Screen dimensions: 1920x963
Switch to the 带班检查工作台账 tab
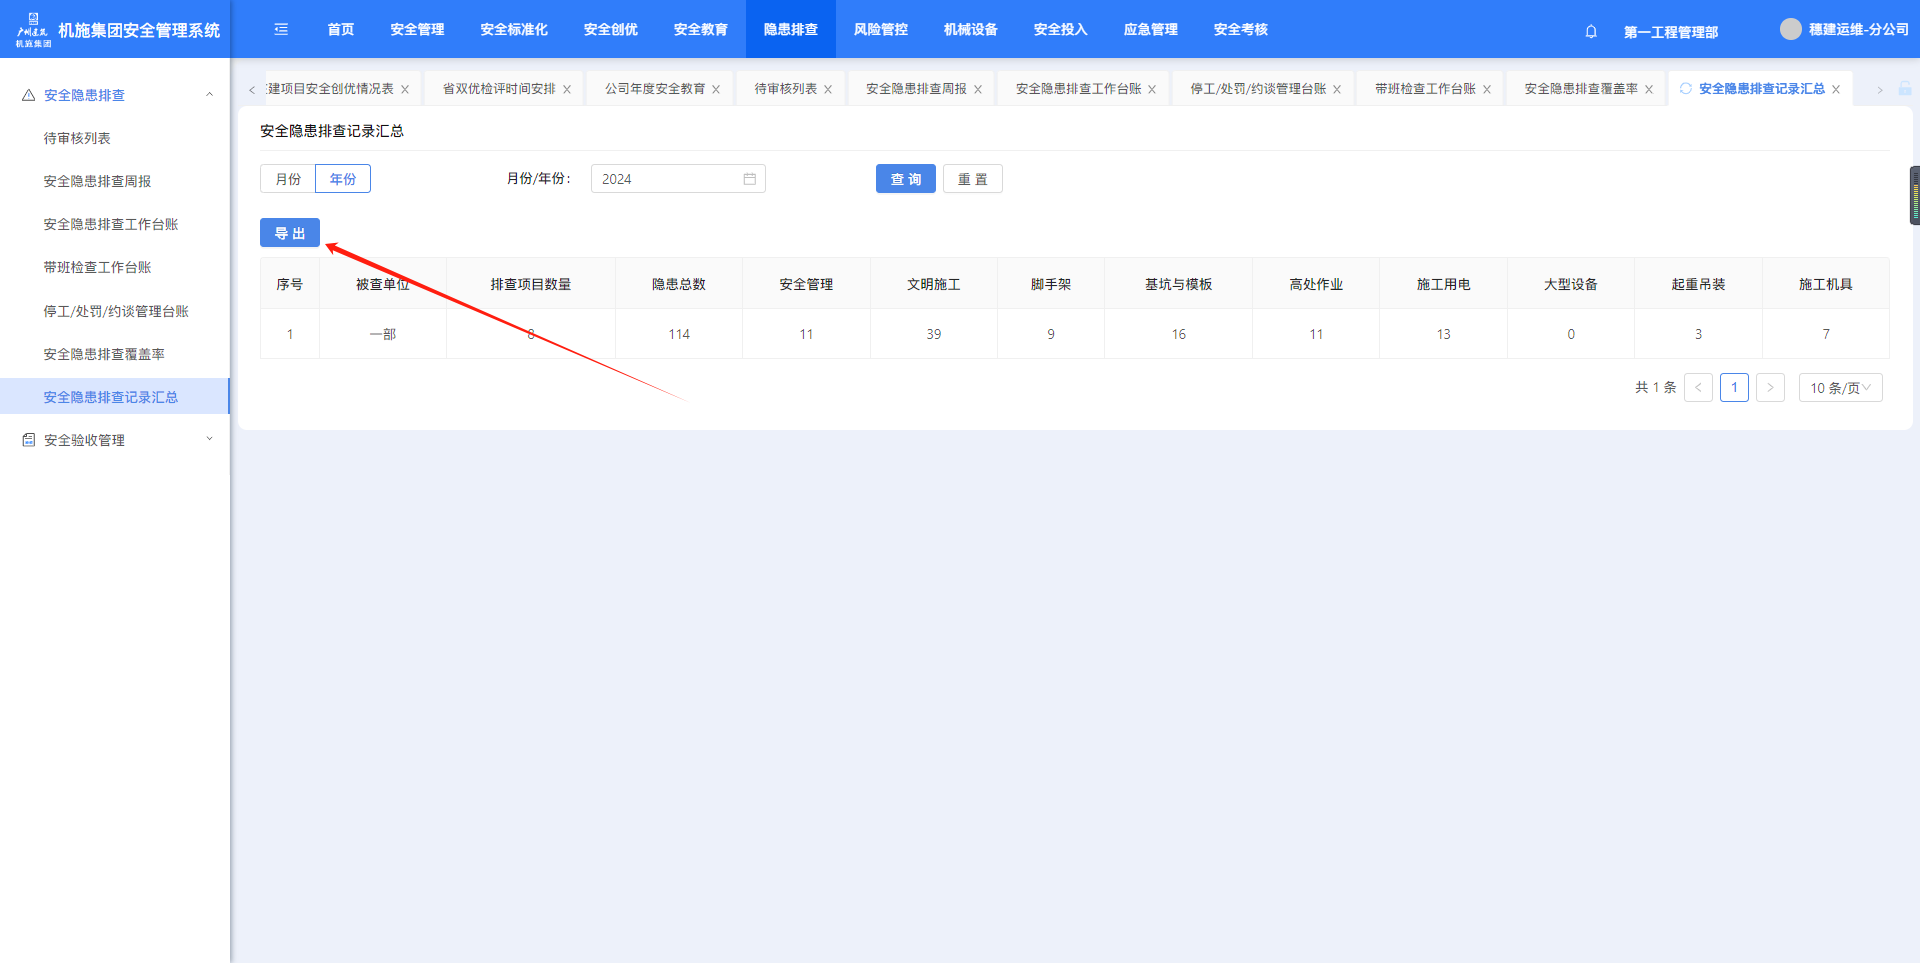(1424, 89)
